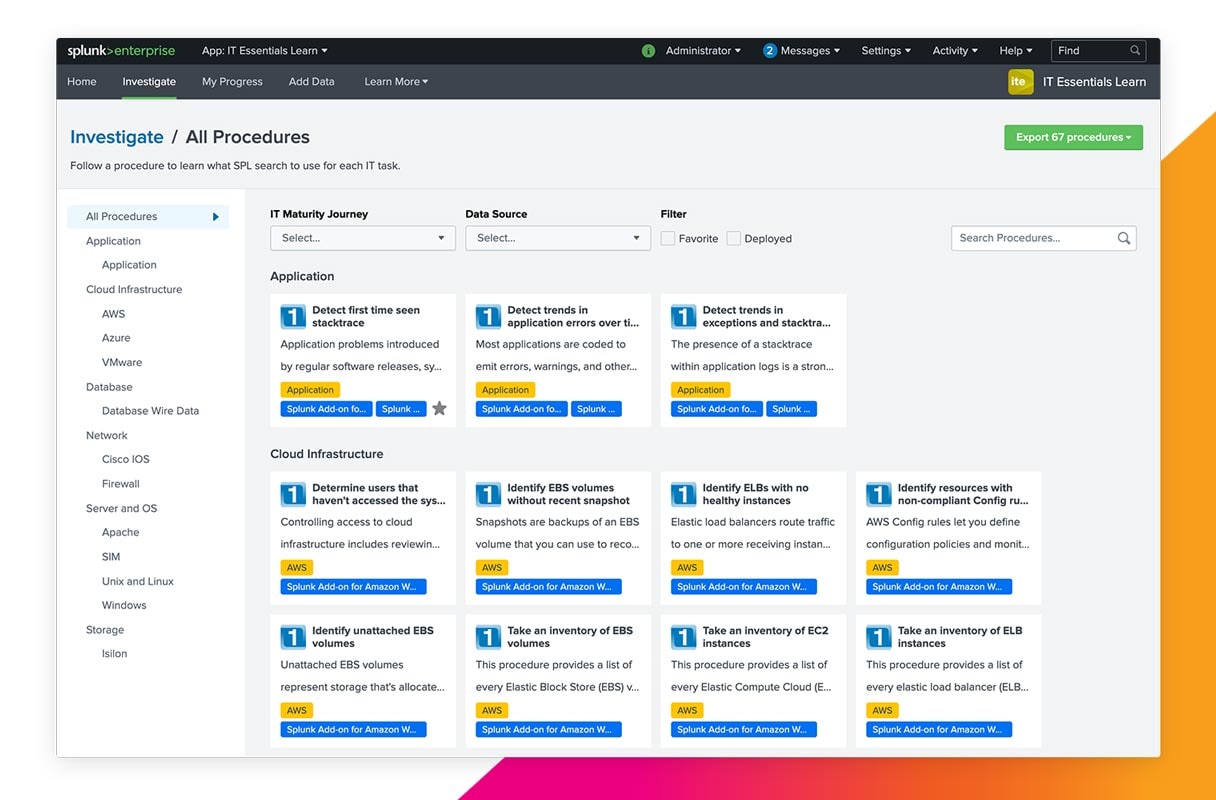The width and height of the screenshot is (1216, 800).
Task: Open the IT Maturity Journey dropdown
Action: click(x=363, y=238)
